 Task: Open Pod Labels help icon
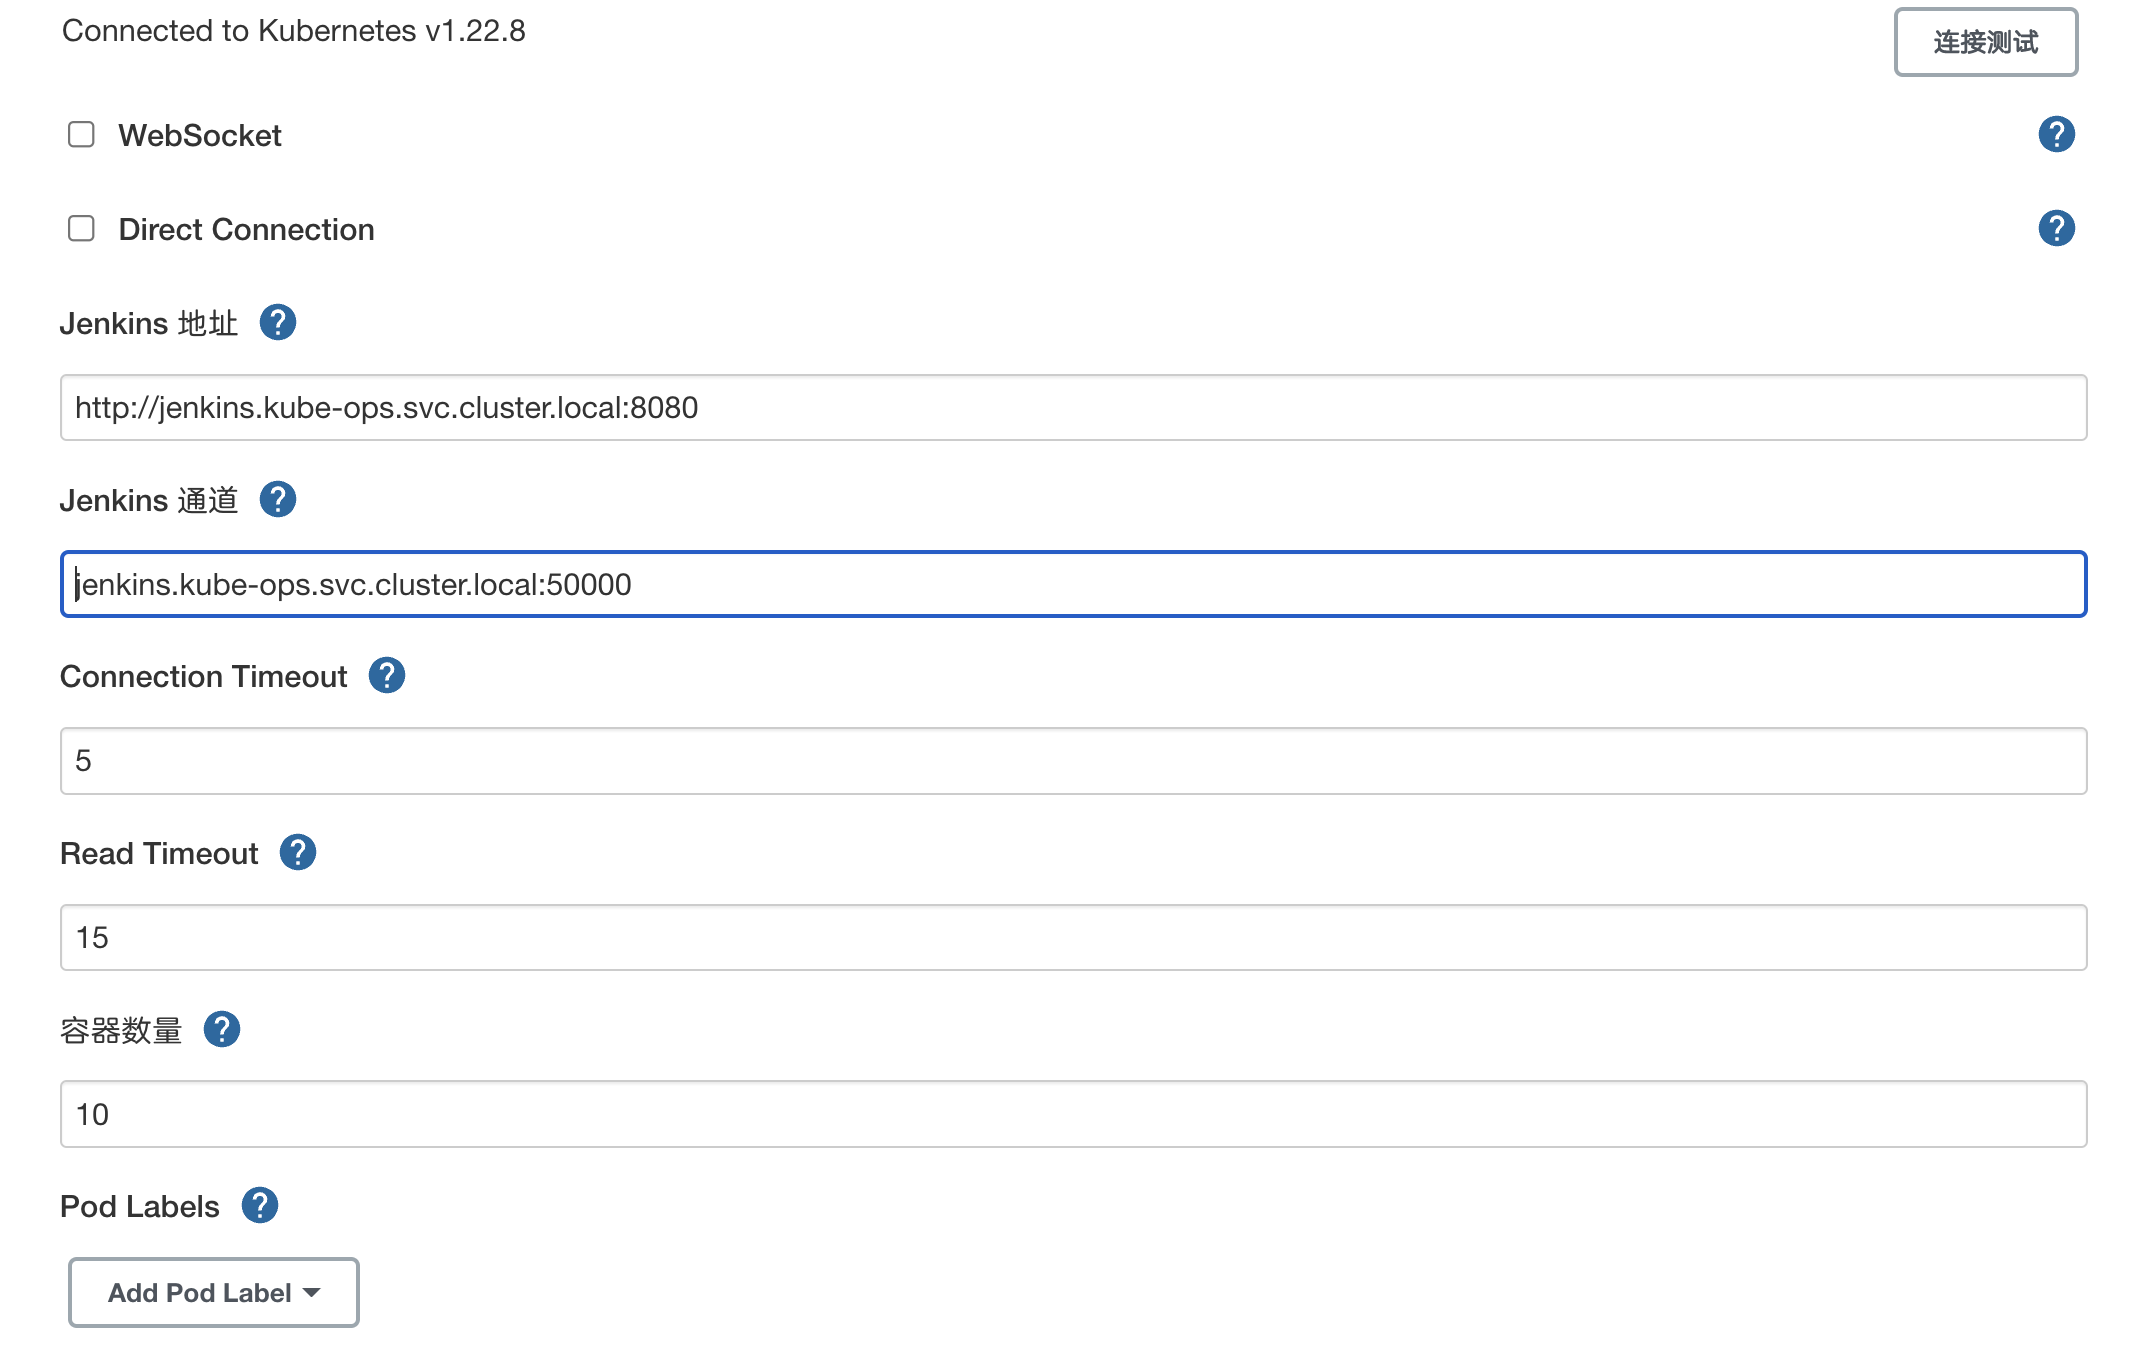point(259,1206)
